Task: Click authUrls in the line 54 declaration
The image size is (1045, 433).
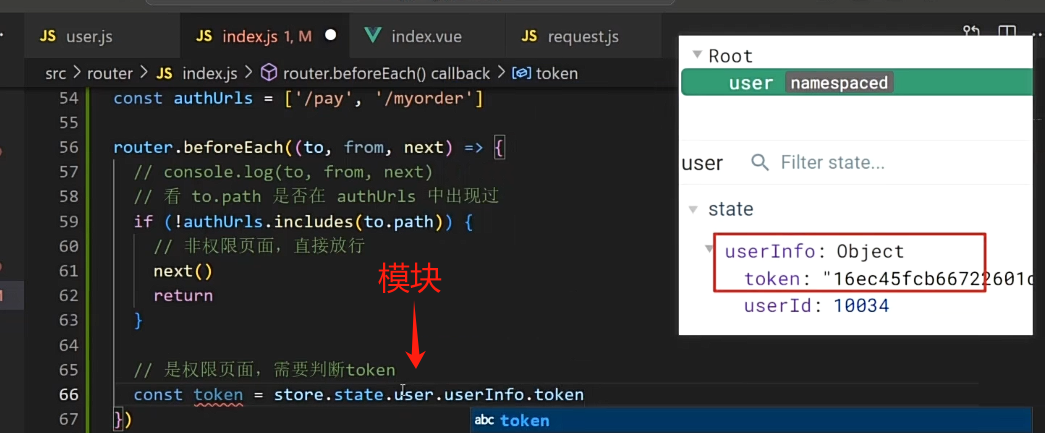Action: pyautogui.click(x=213, y=99)
